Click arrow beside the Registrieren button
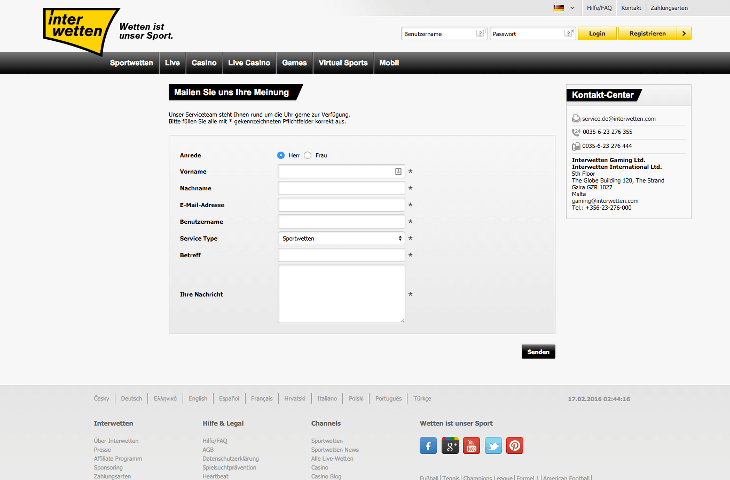 coord(684,33)
